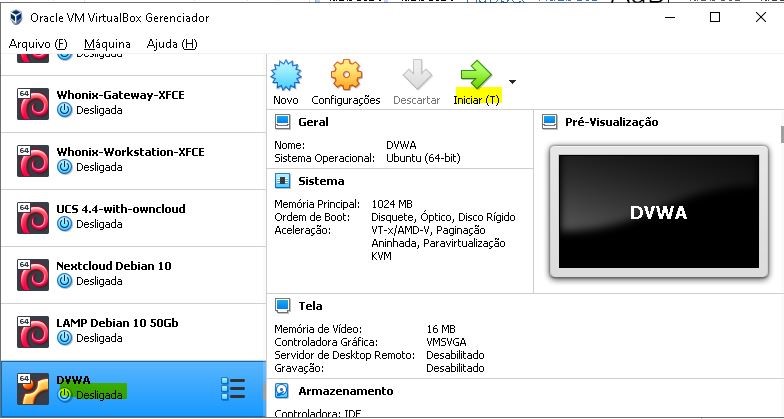This screenshot has height=419, width=784.
Task: Click the Descartar down-arrow icon
Action: click(417, 75)
